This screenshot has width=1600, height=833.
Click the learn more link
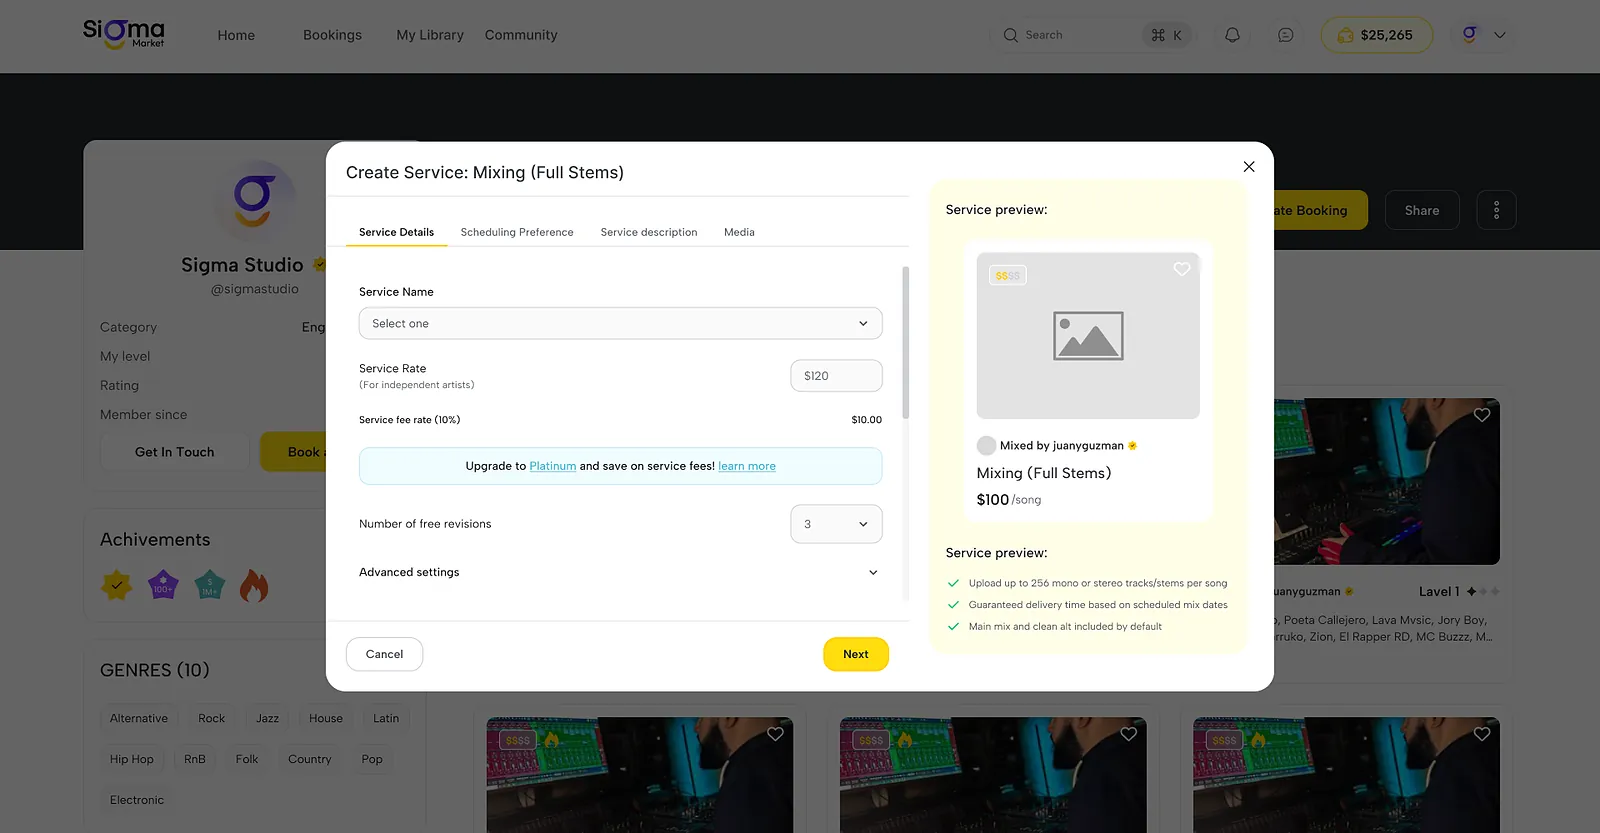(x=747, y=466)
